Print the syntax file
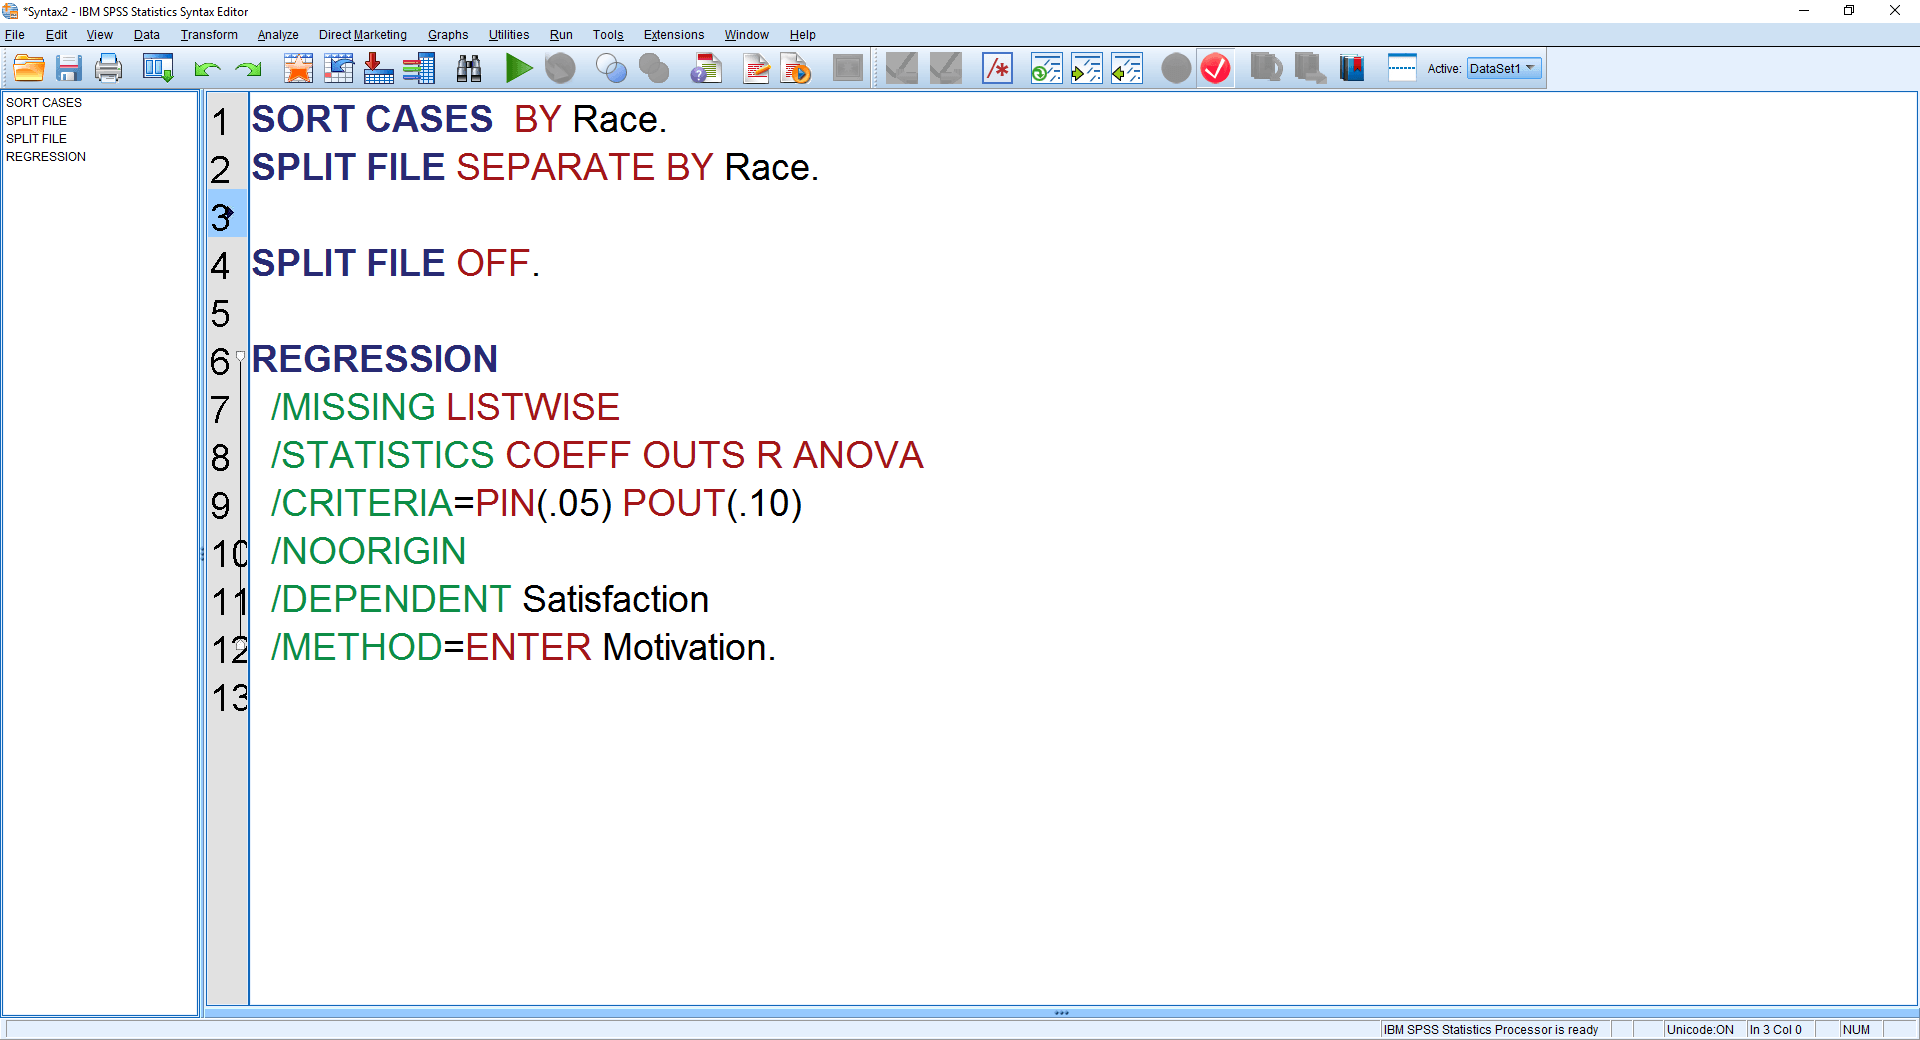This screenshot has width=1920, height=1040. tap(108, 68)
